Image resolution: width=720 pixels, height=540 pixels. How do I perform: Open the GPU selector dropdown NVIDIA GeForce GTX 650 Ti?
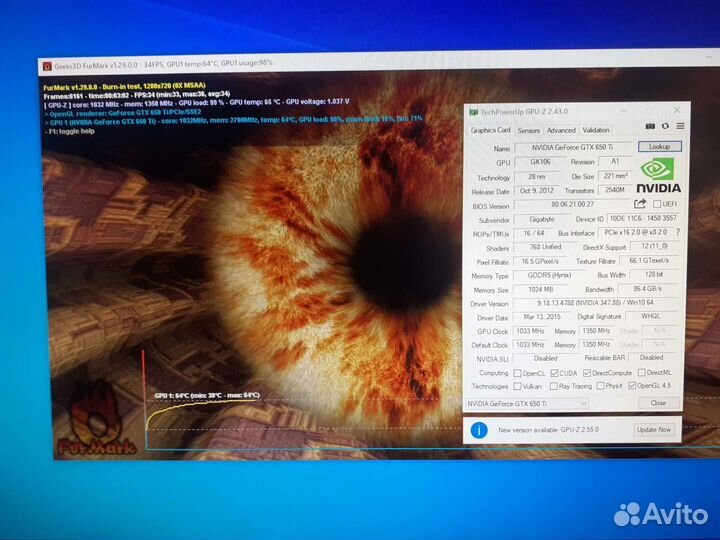pyautogui.click(x=527, y=404)
